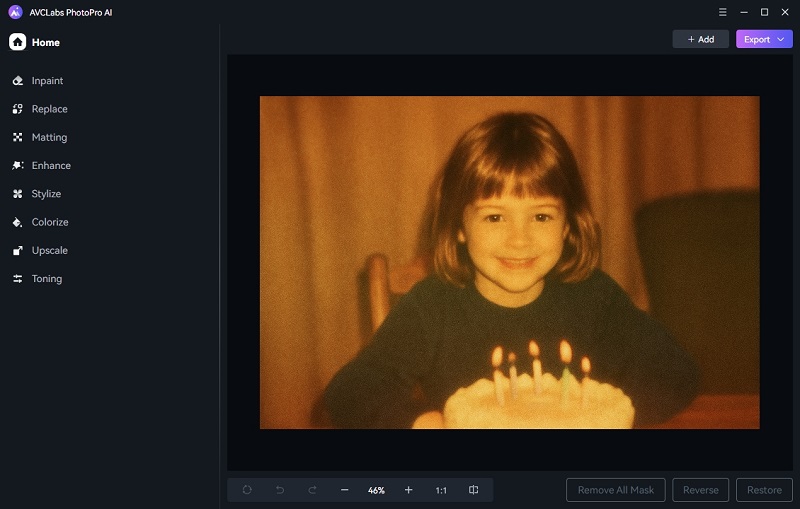
Task: Open the Colorize menu label
Action: point(50,222)
